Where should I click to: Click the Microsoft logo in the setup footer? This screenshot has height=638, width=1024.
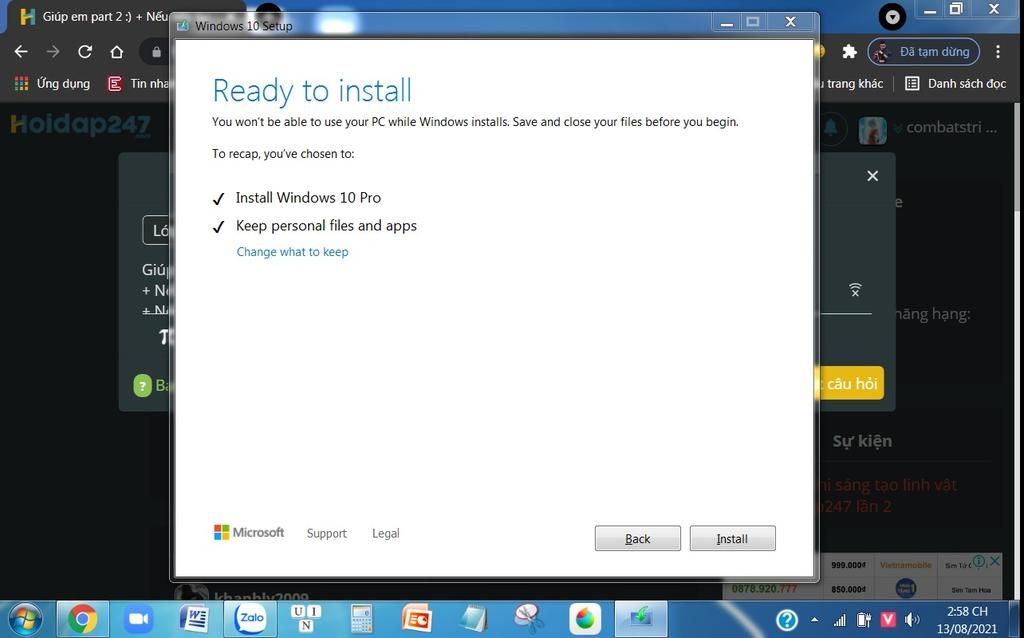[249, 532]
